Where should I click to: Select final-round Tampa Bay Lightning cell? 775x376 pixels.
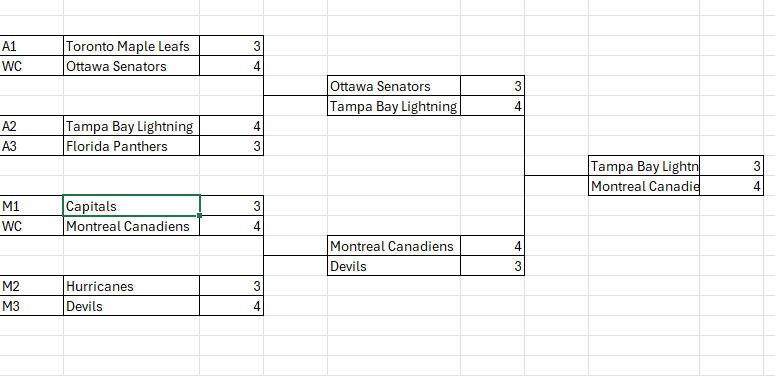point(644,166)
